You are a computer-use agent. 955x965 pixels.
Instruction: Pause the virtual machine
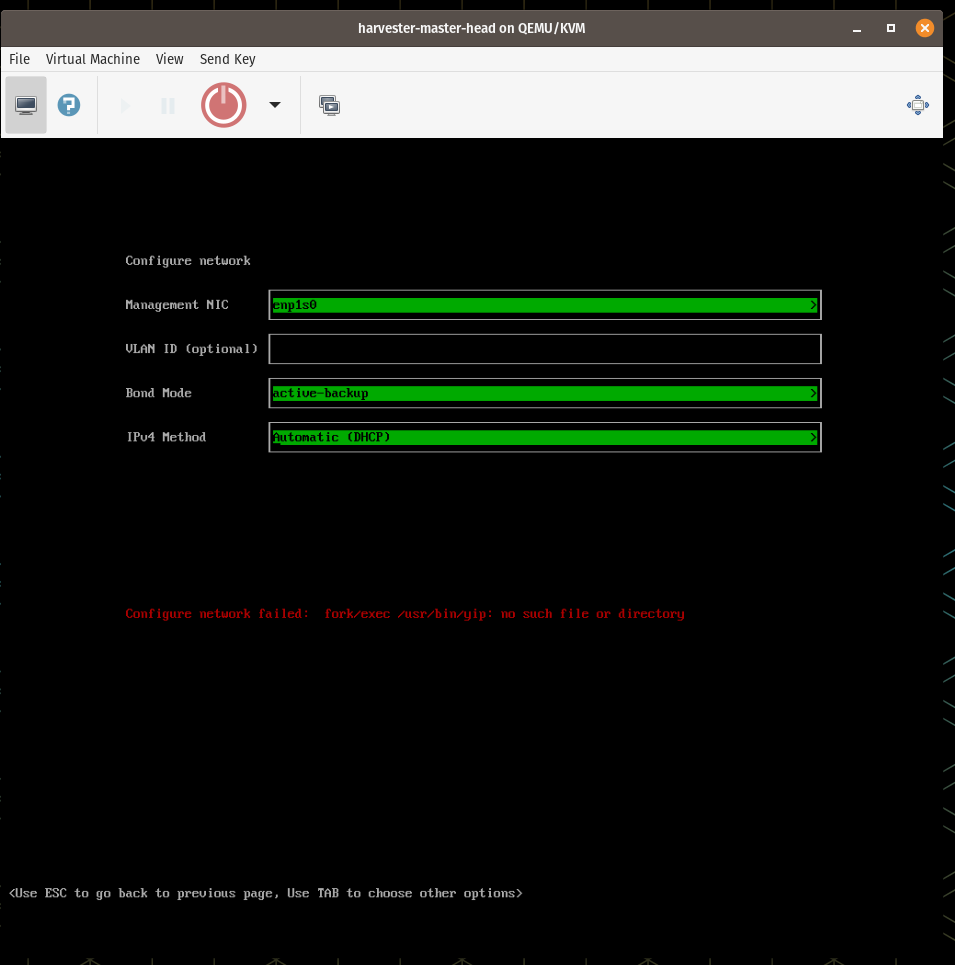tap(167, 106)
